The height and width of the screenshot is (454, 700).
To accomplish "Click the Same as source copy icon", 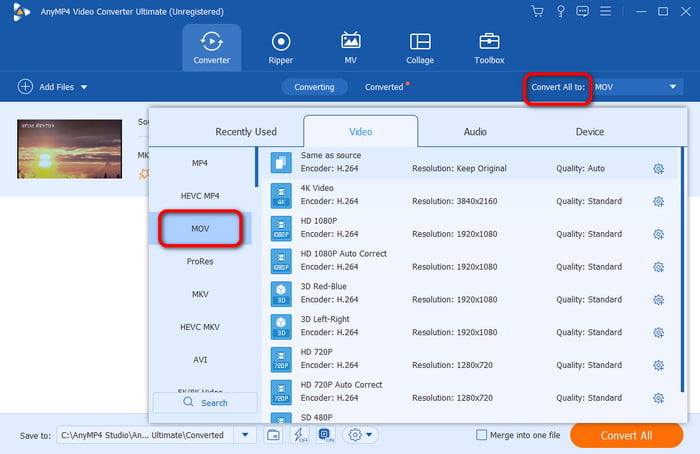I will [281, 162].
